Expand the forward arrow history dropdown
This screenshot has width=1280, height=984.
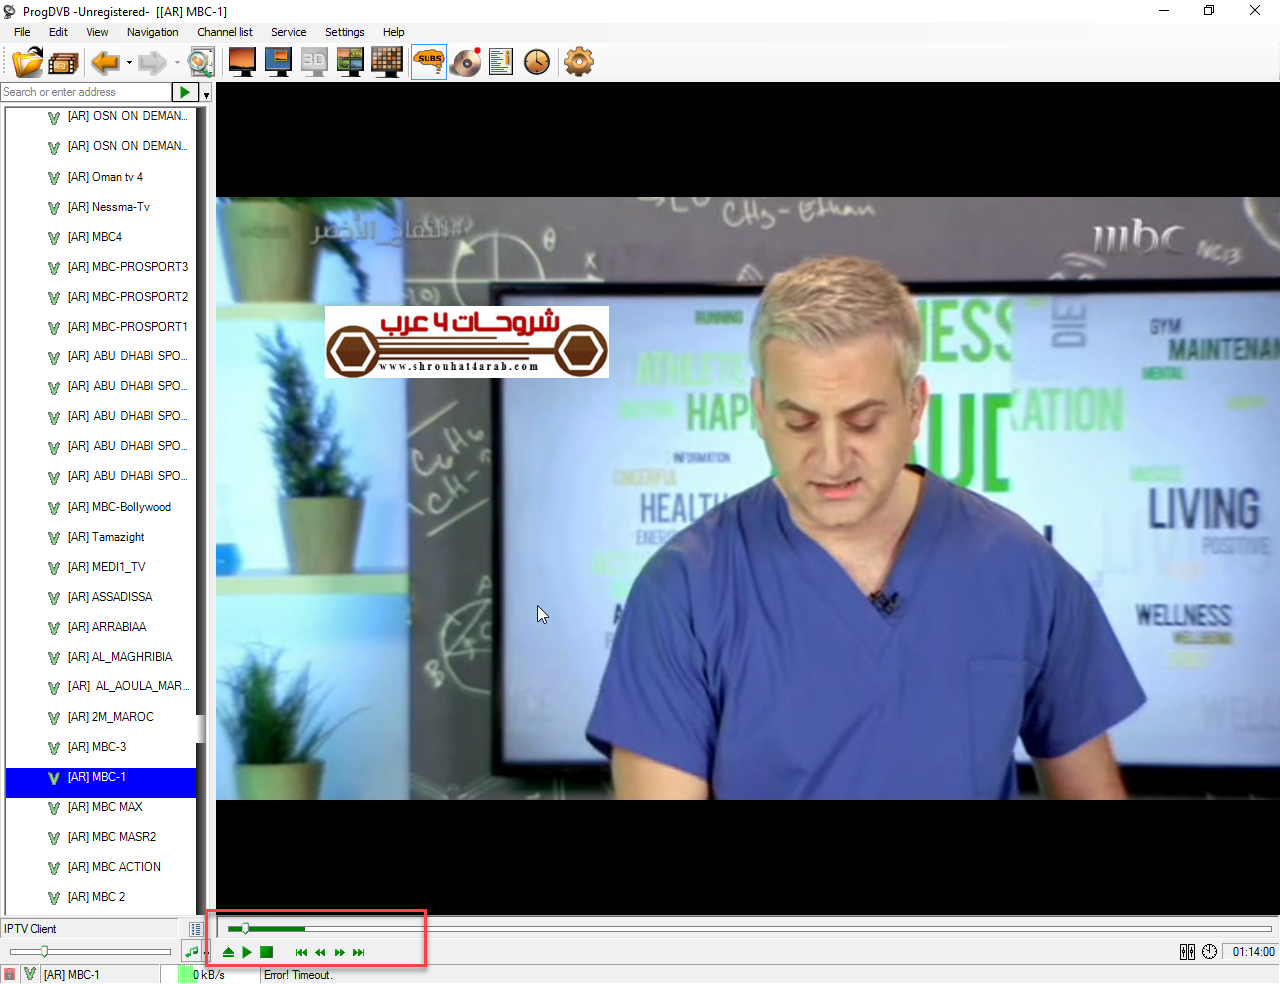point(177,63)
